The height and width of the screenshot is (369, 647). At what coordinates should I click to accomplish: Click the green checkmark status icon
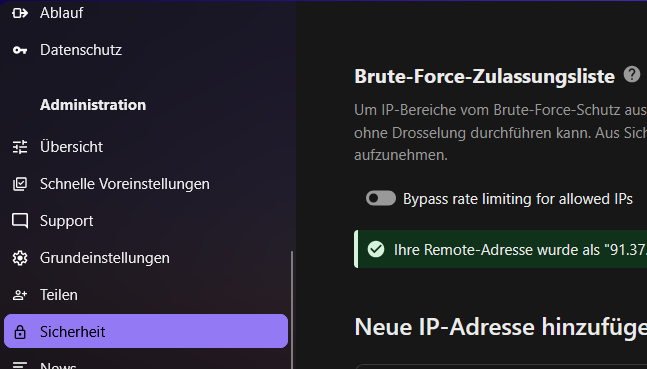point(376,249)
